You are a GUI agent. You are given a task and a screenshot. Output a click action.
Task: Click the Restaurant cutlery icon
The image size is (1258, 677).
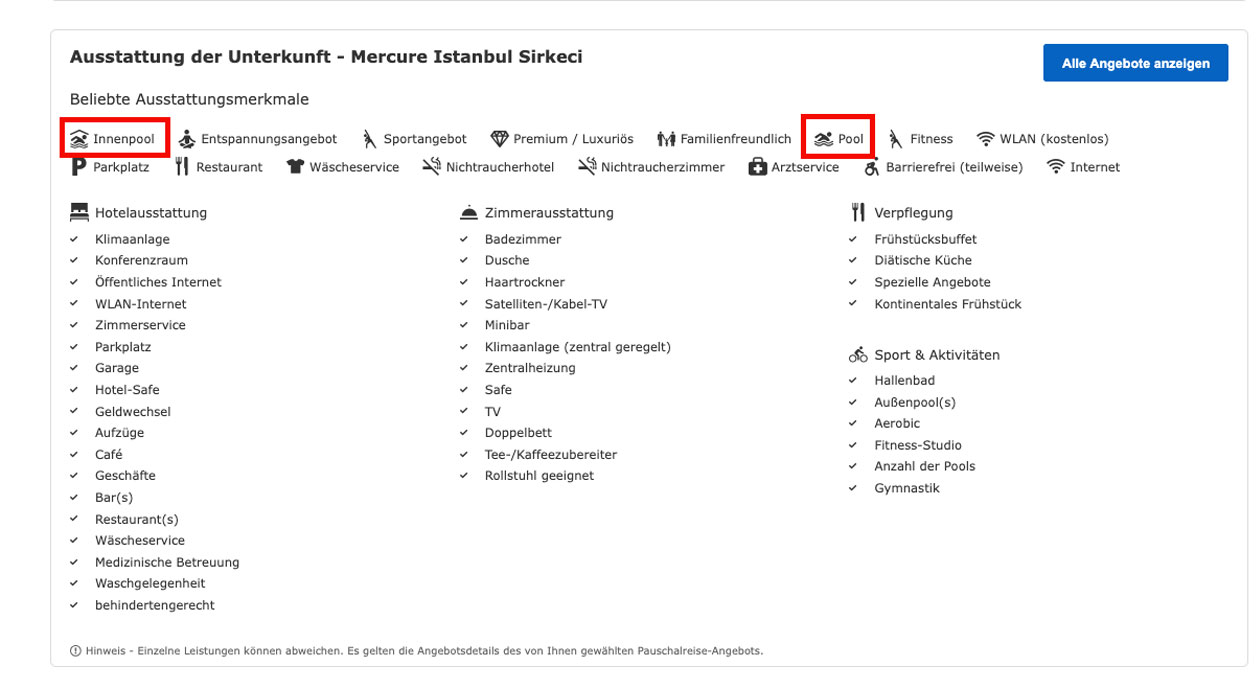tap(181, 167)
